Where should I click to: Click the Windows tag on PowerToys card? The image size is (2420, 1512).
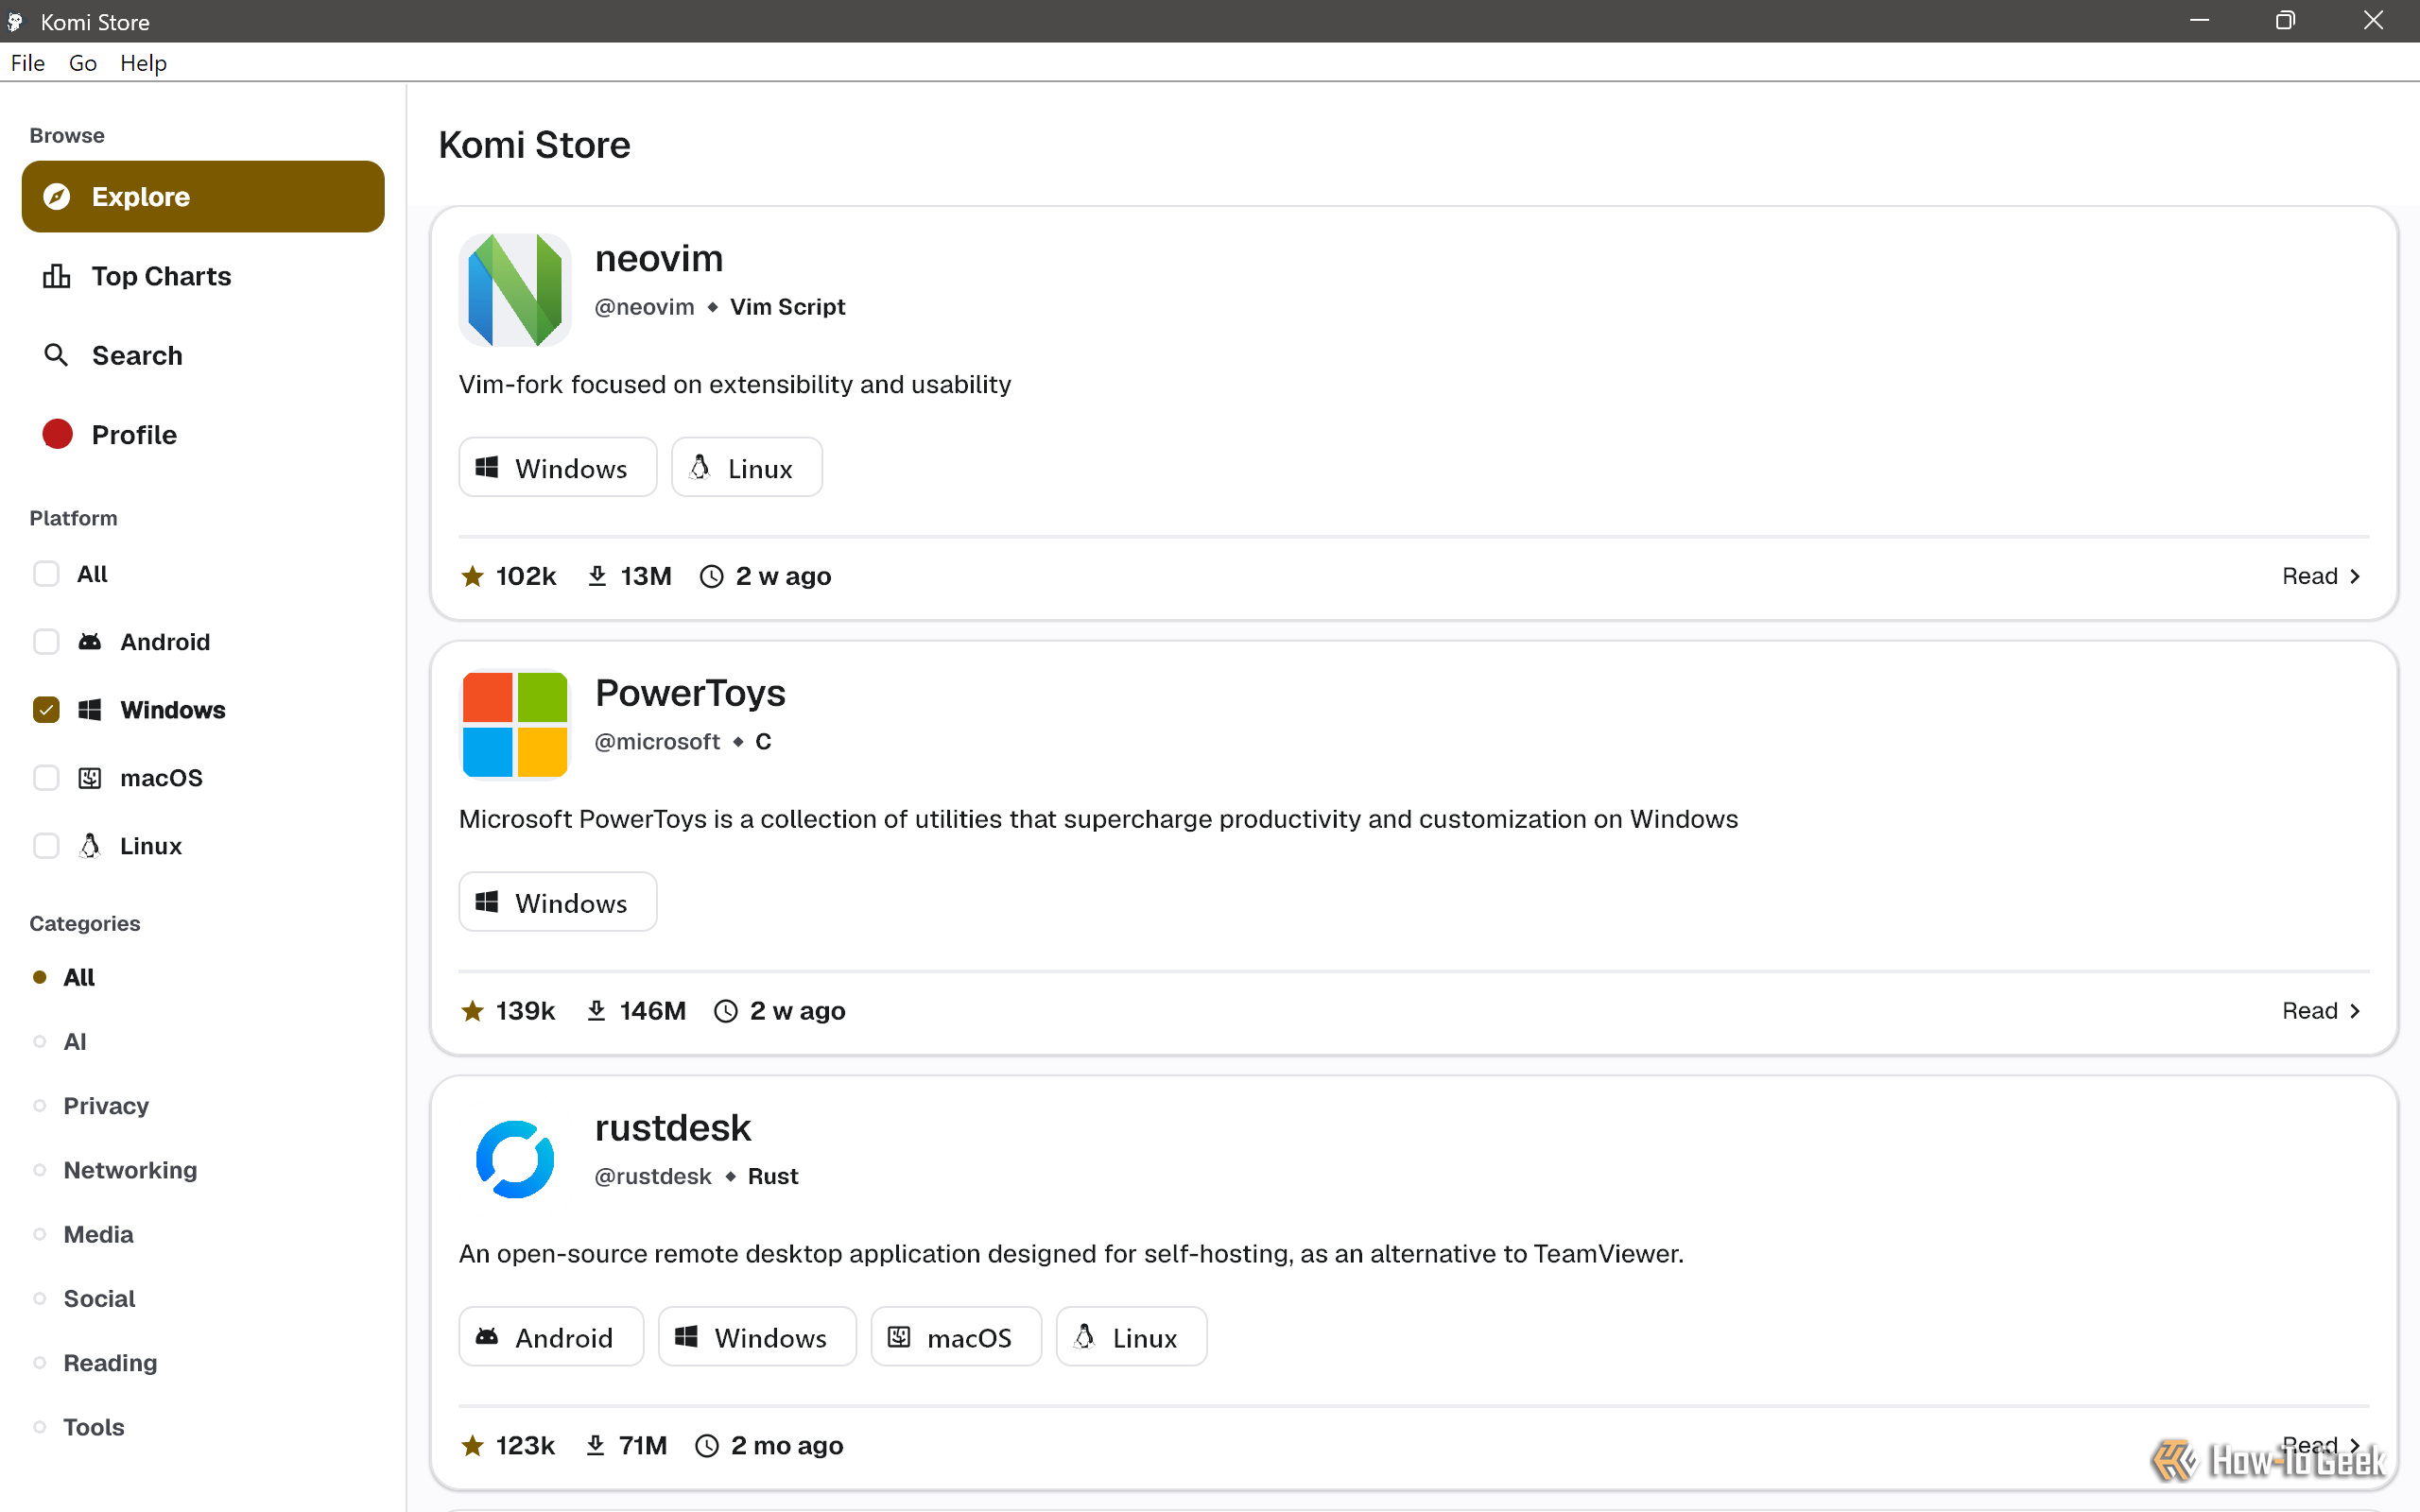558,902
